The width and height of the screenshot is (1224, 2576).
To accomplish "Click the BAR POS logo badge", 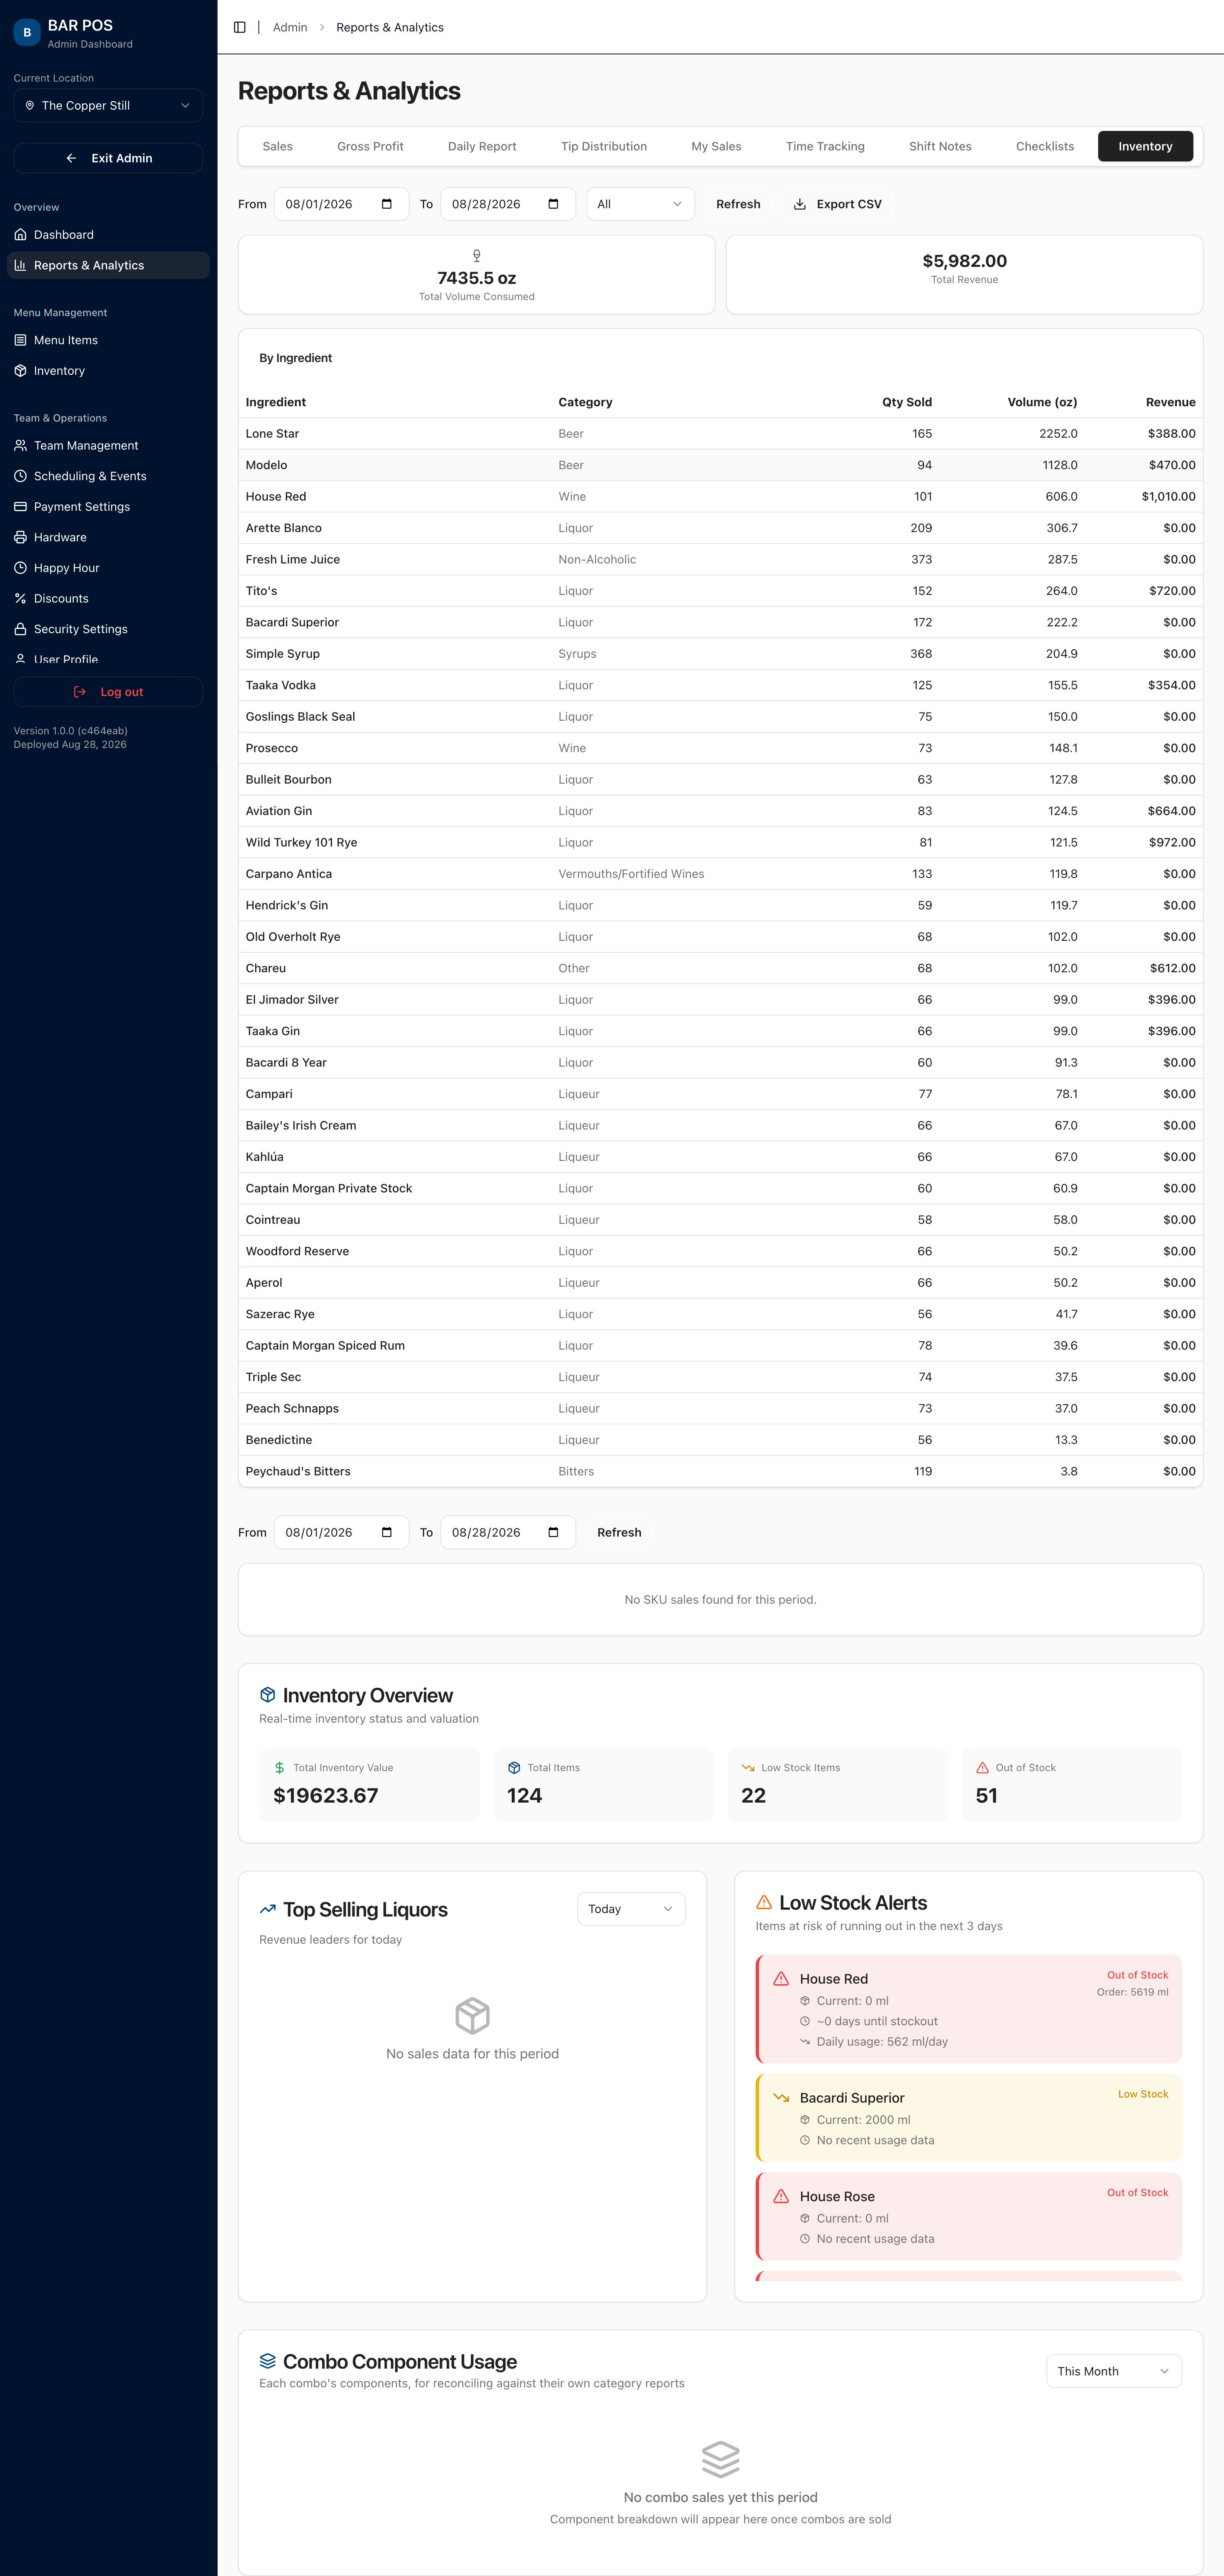I will [27, 32].
